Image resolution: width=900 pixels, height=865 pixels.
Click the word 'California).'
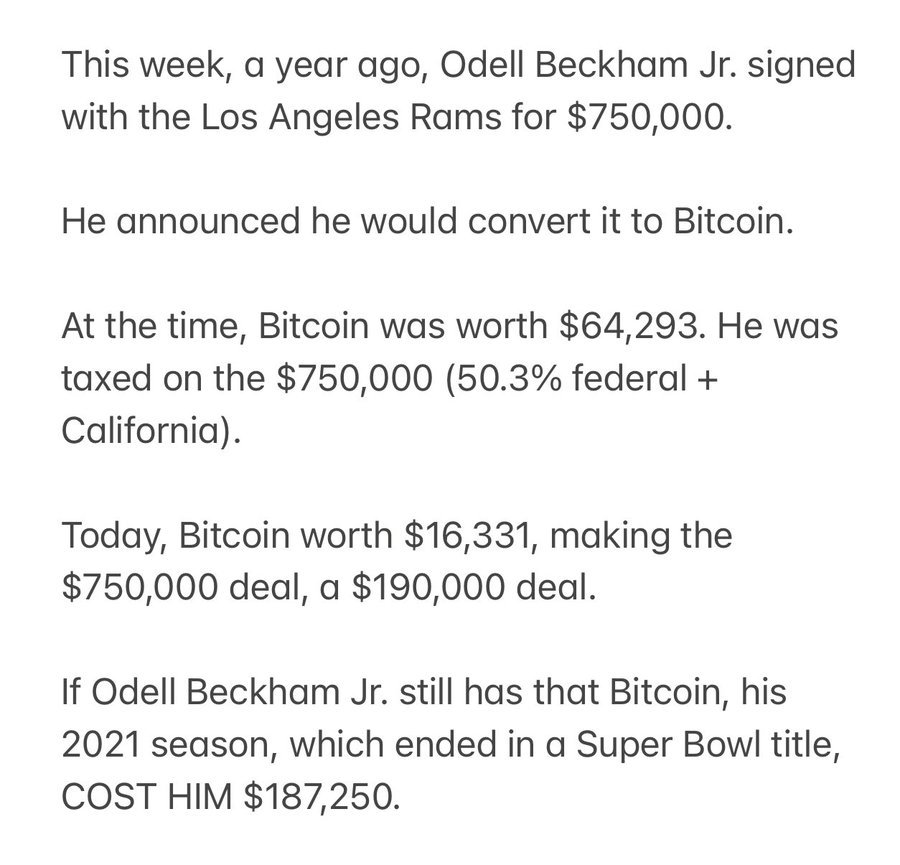tap(151, 432)
